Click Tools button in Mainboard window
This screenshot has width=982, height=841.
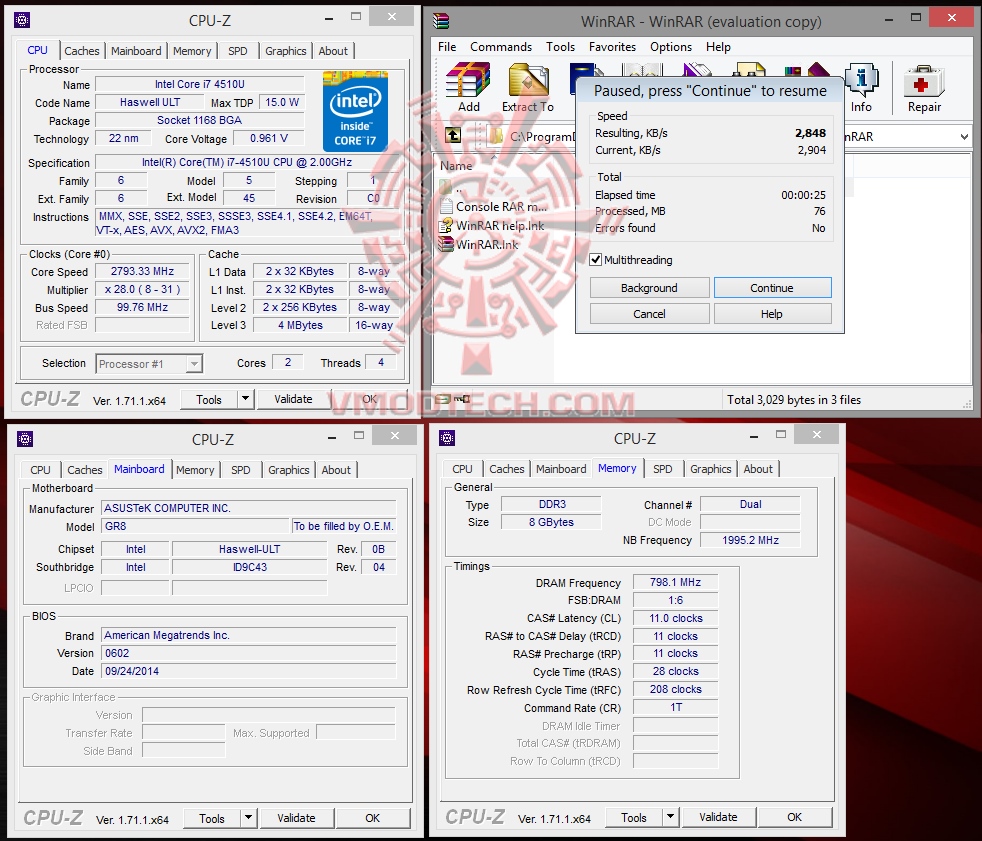click(x=212, y=818)
